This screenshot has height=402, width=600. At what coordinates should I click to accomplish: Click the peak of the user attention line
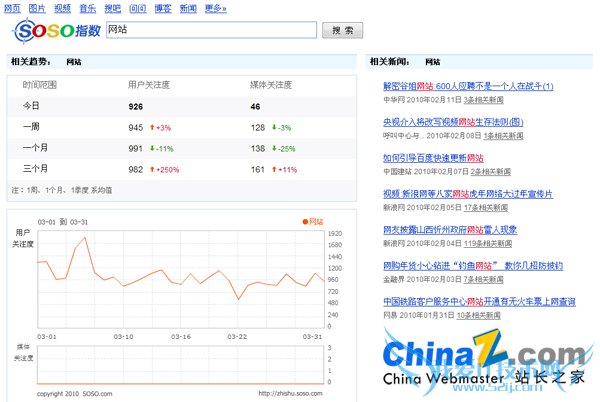tap(85, 238)
